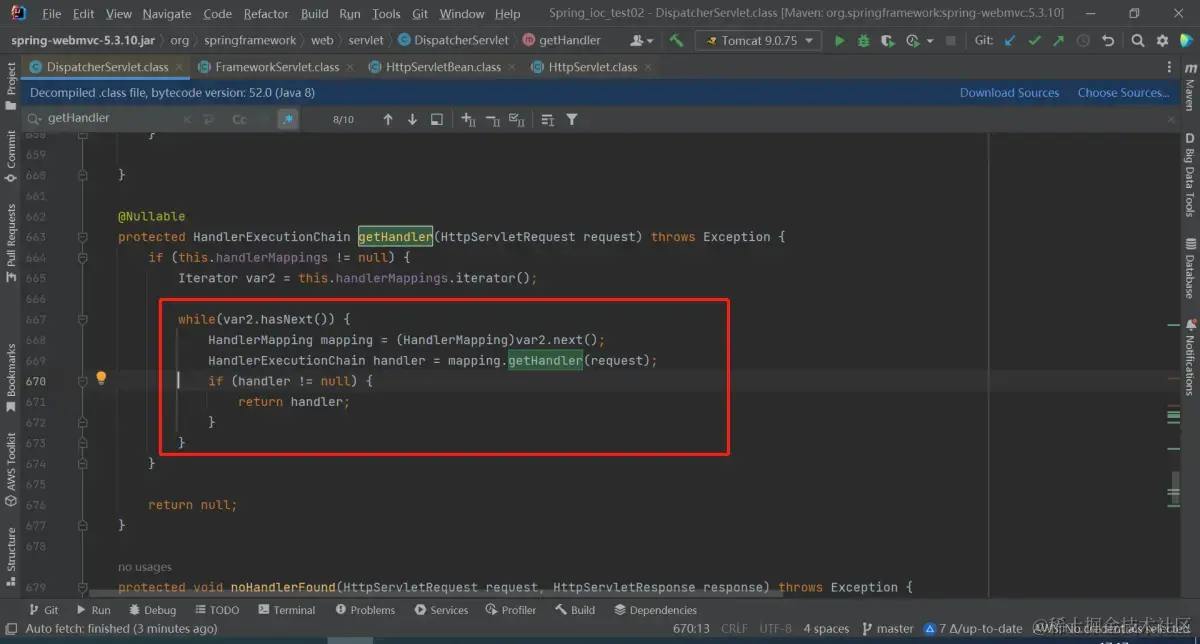Open the Problems tool window button
1200x644 pixels.
tap(365, 610)
